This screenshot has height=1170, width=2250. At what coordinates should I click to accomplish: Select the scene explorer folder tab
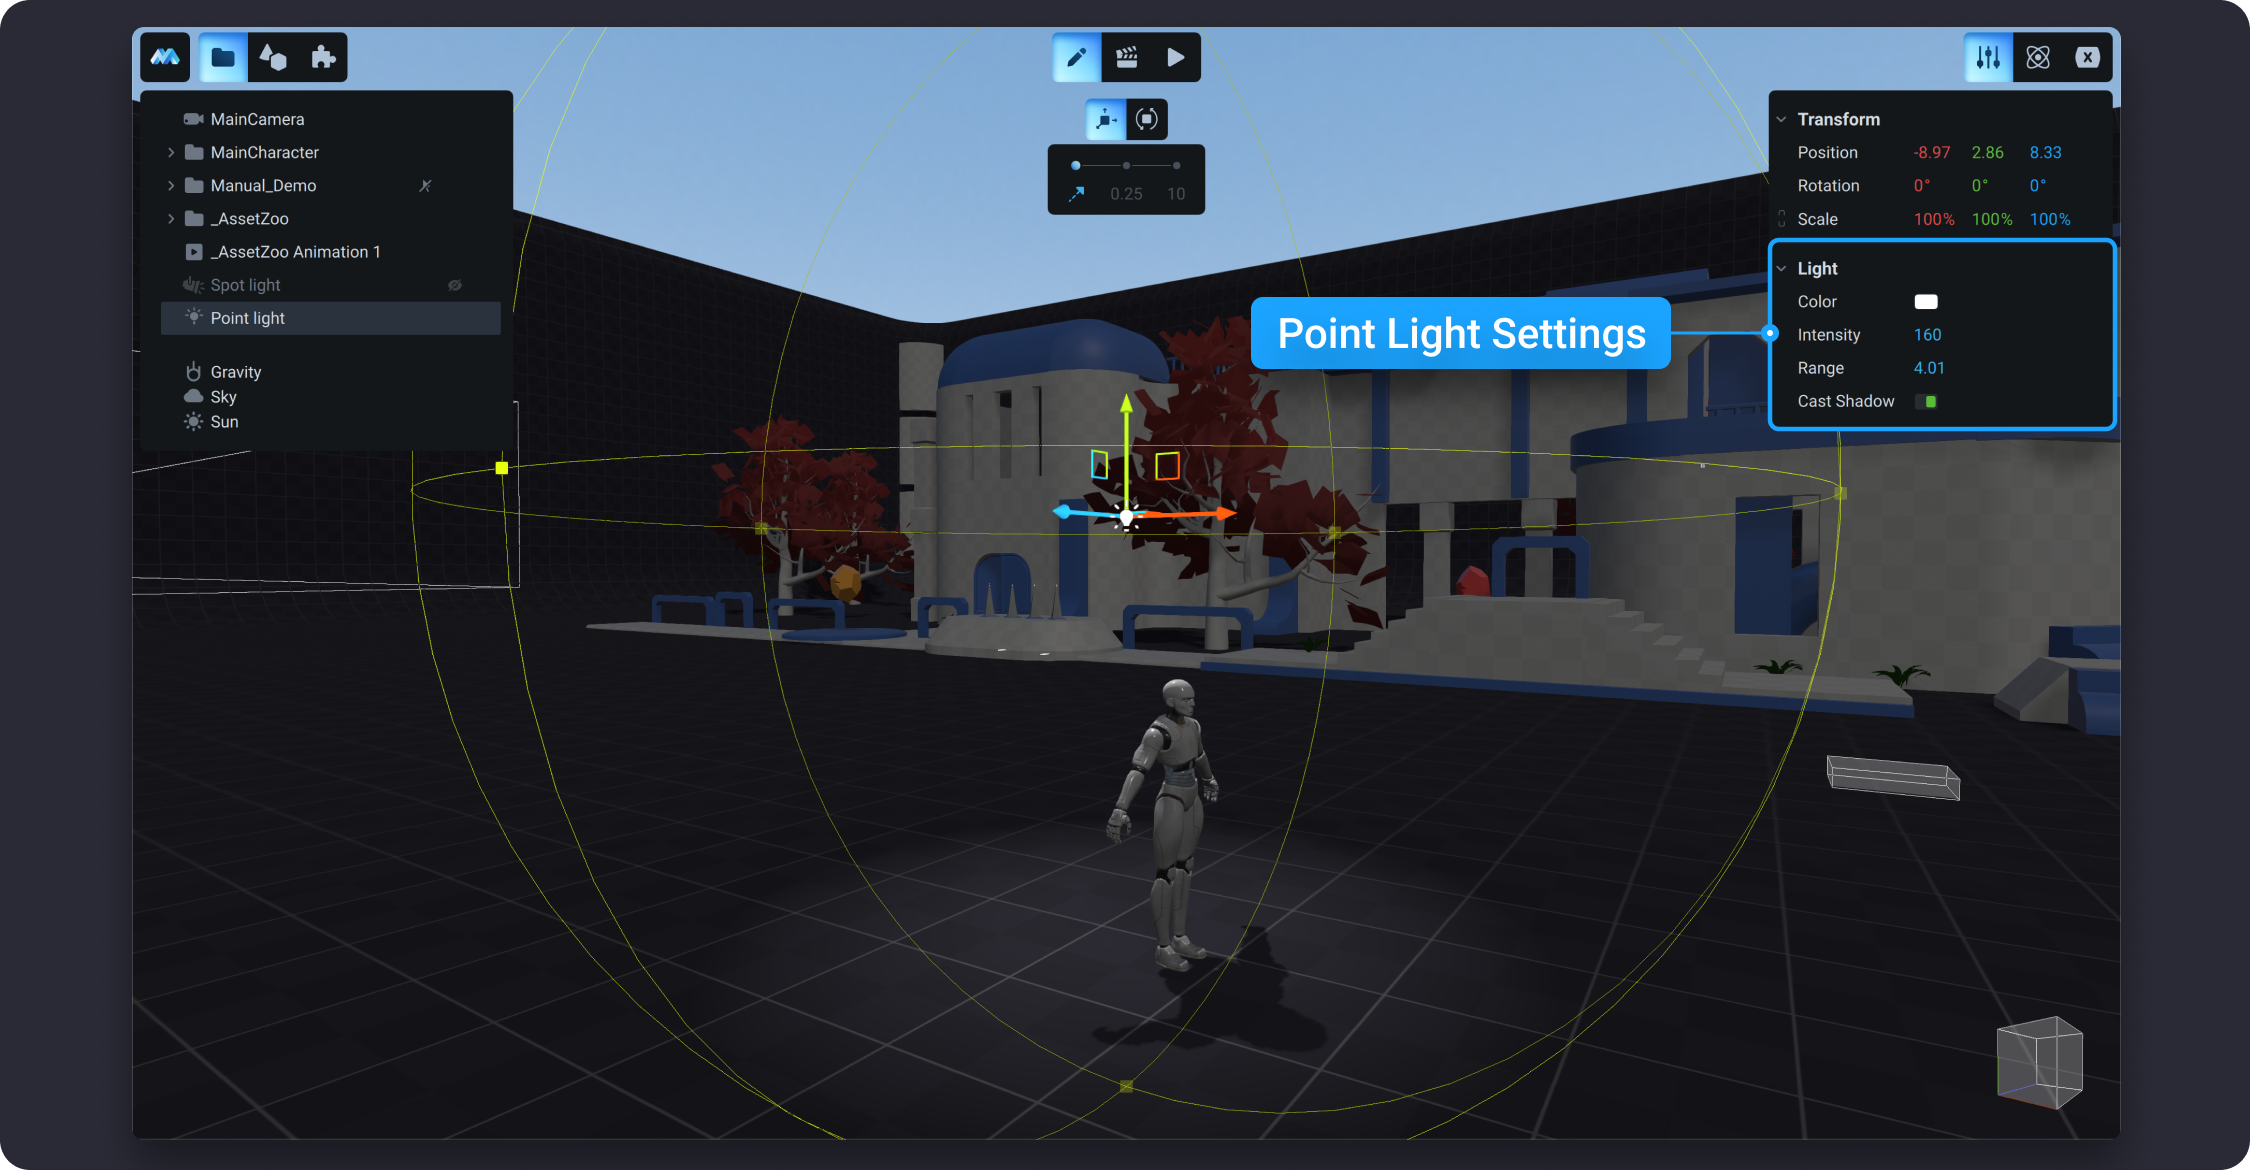223,57
